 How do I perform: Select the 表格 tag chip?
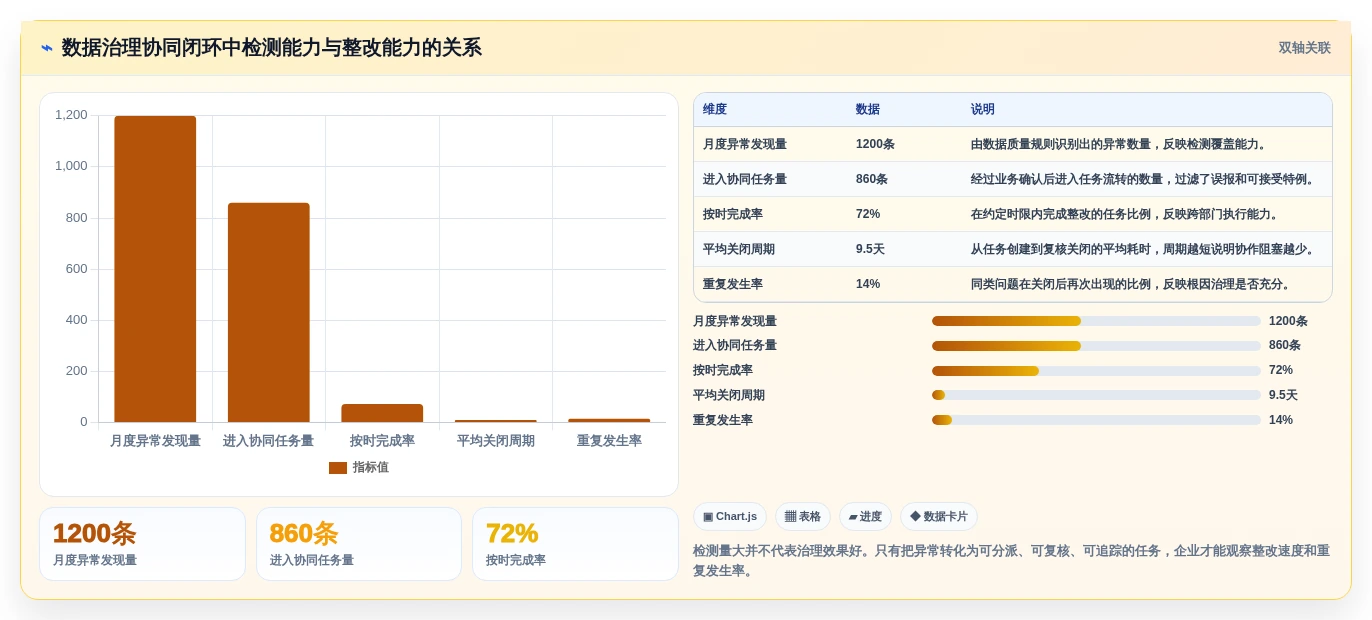tap(803, 517)
